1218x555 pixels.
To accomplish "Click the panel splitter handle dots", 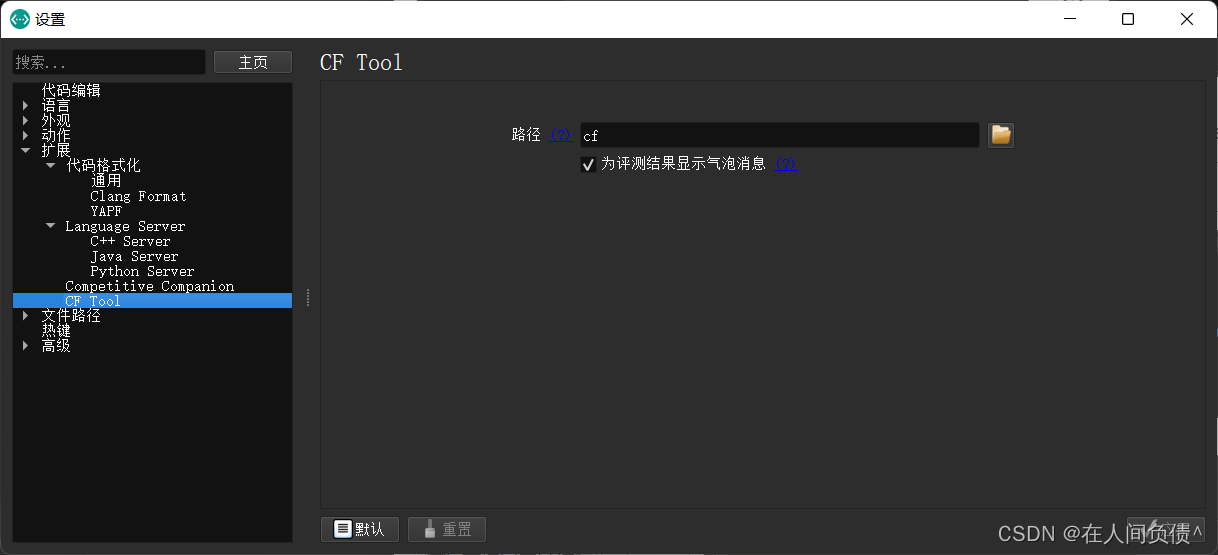I will (x=307, y=297).
